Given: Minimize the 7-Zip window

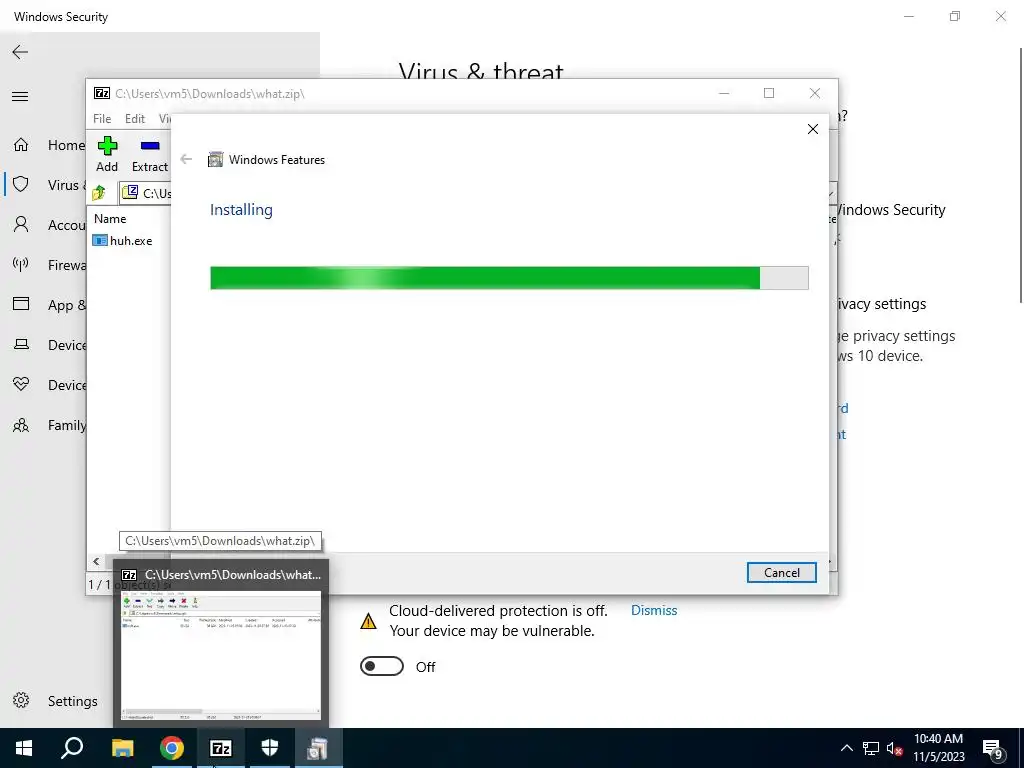Looking at the screenshot, I should (x=724, y=93).
